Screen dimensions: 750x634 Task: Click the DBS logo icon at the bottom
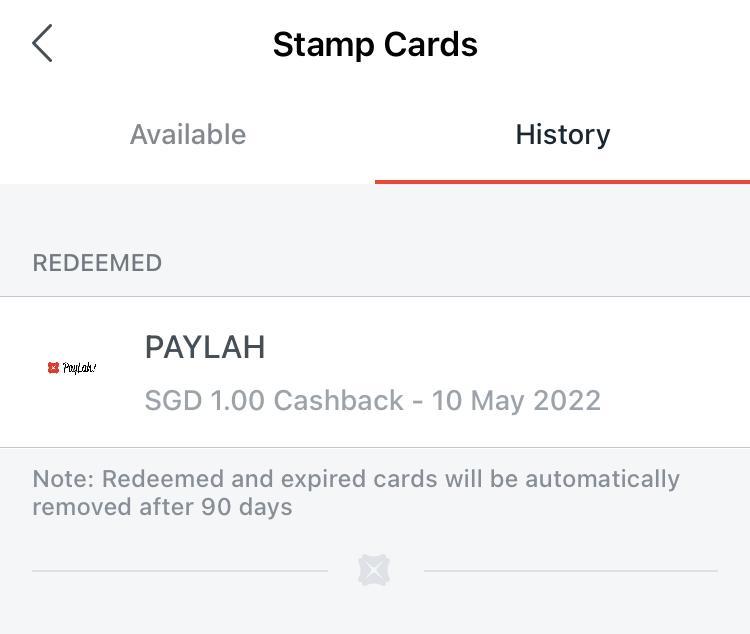[x=375, y=570]
